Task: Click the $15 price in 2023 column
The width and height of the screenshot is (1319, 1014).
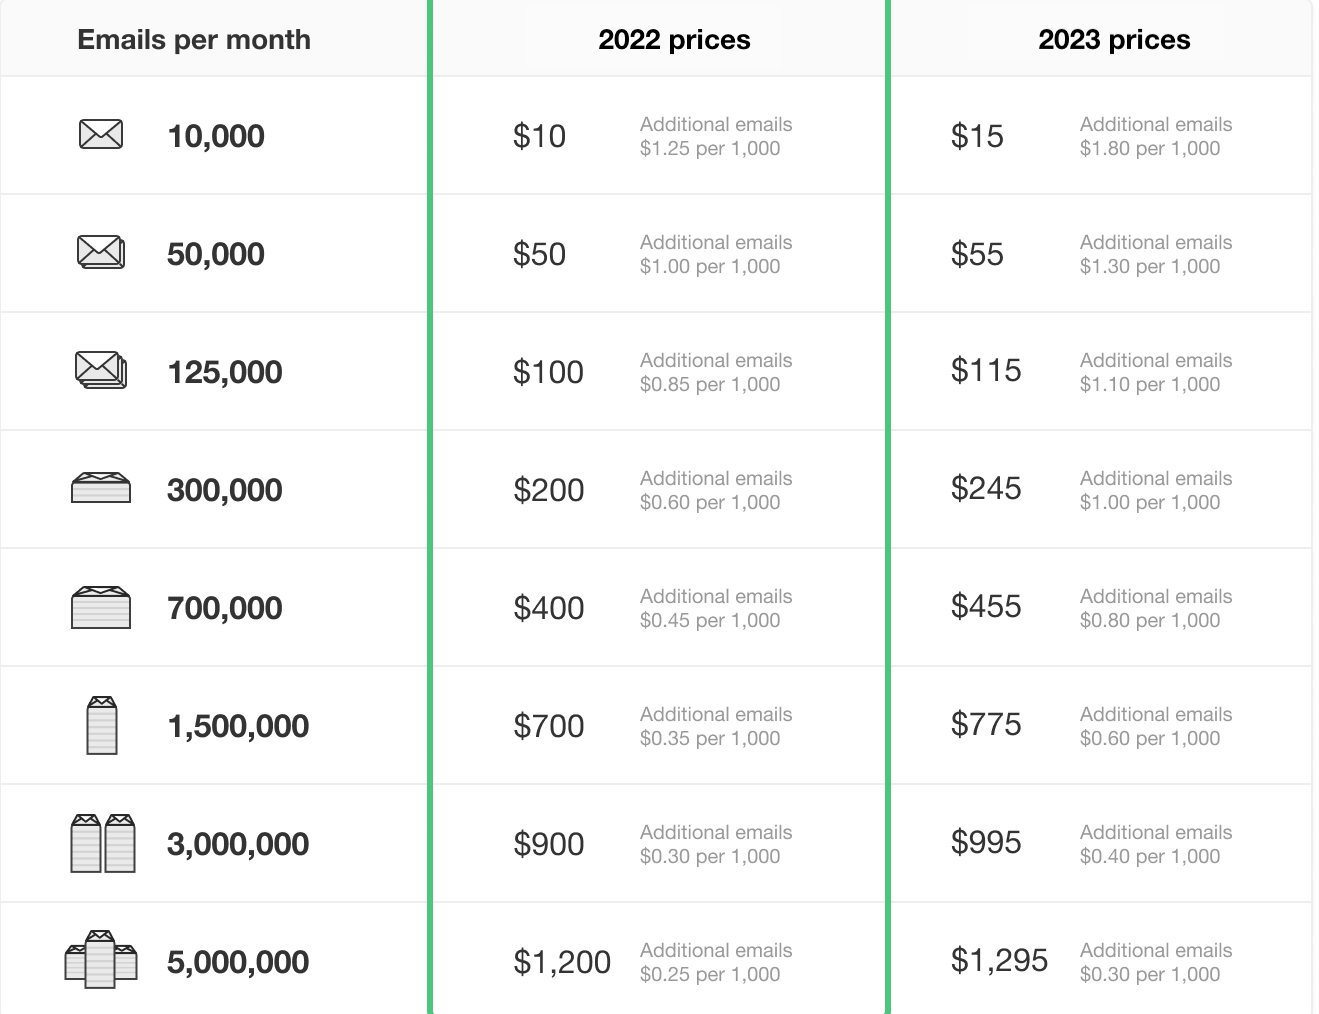Action: coord(977,136)
